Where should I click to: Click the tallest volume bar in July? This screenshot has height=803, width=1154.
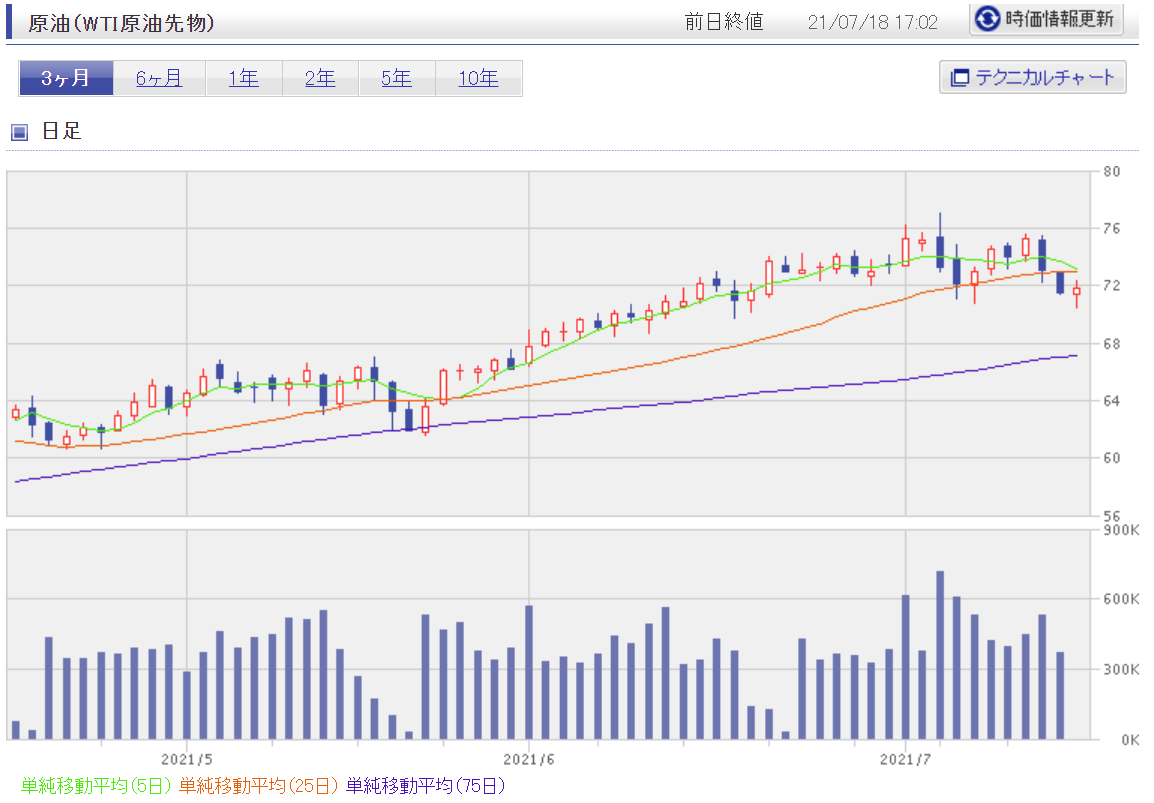coord(940,655)
